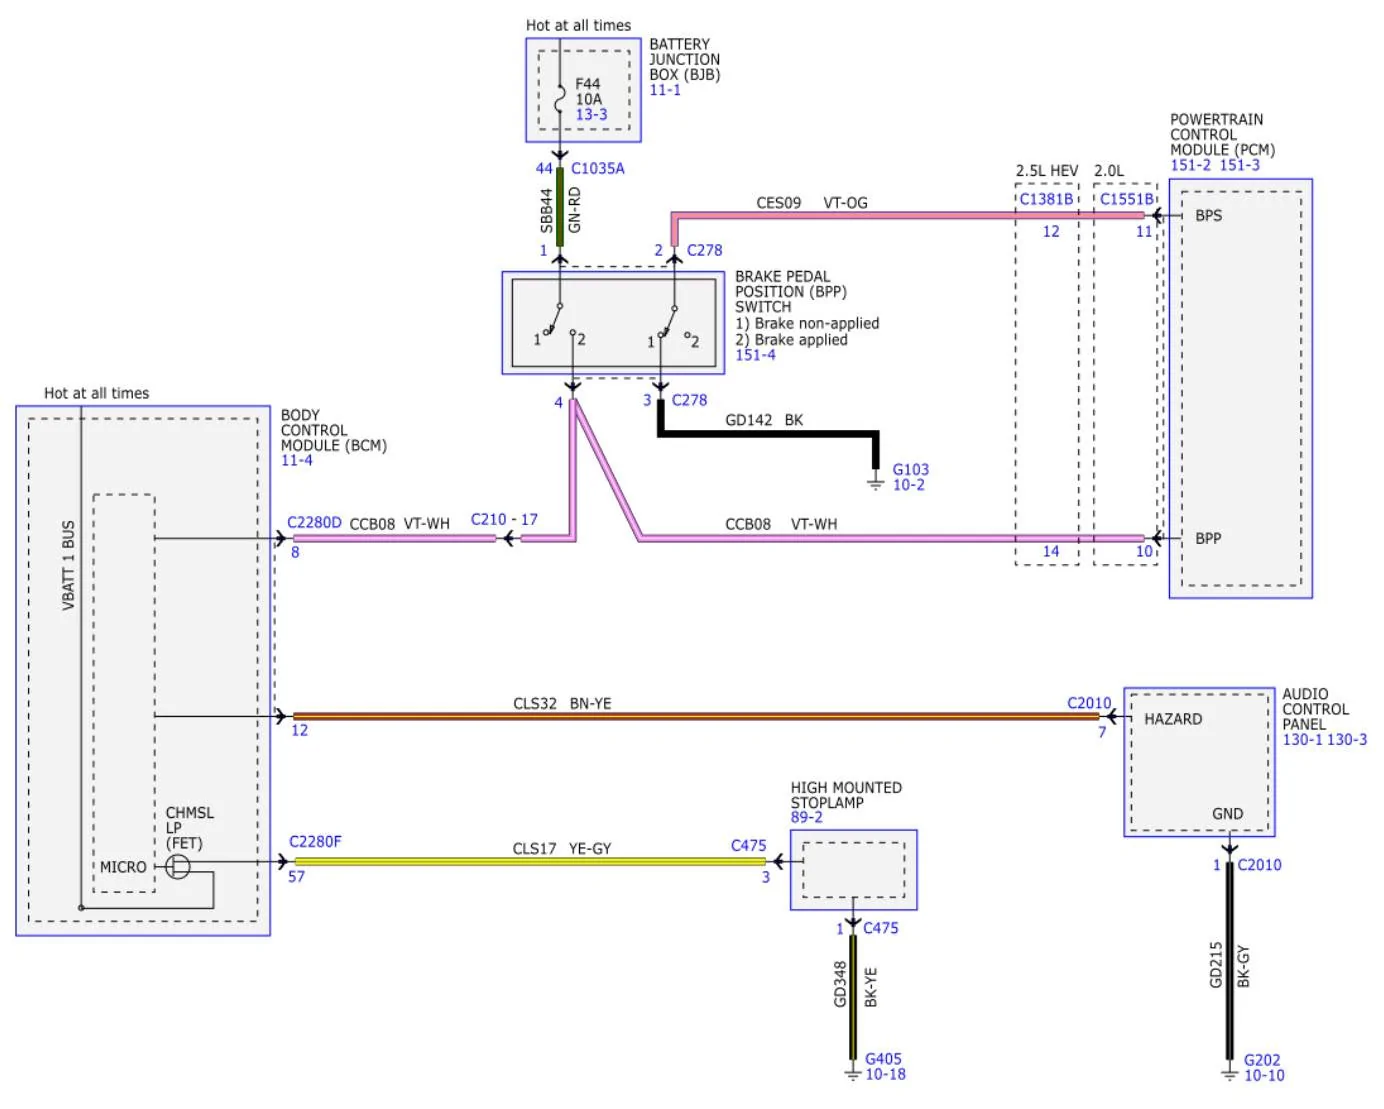Click the CHMSL LP FET circle symbol
Screen dimensions: 1384x1109
177,866
